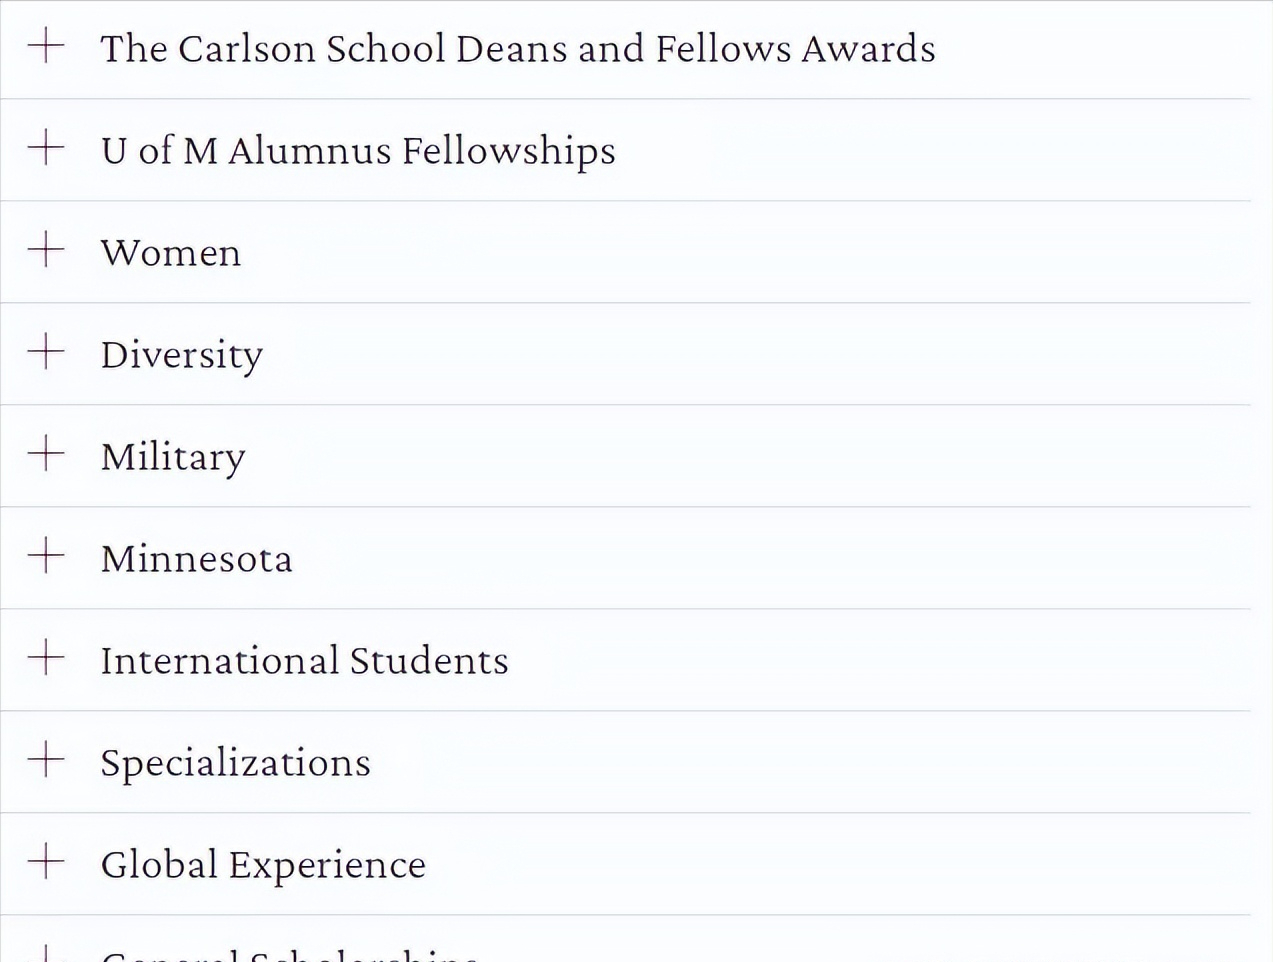
Task: Open the U of M Alumnus Fellowships heading
Action: pos(357,151)
